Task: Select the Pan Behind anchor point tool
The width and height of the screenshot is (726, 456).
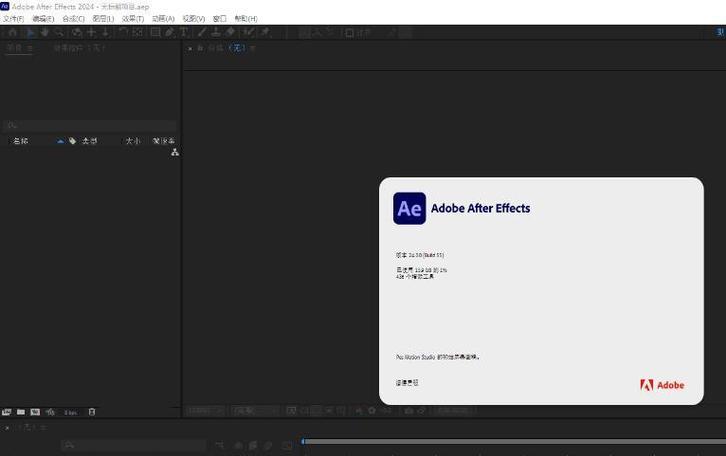Action: 138,32
